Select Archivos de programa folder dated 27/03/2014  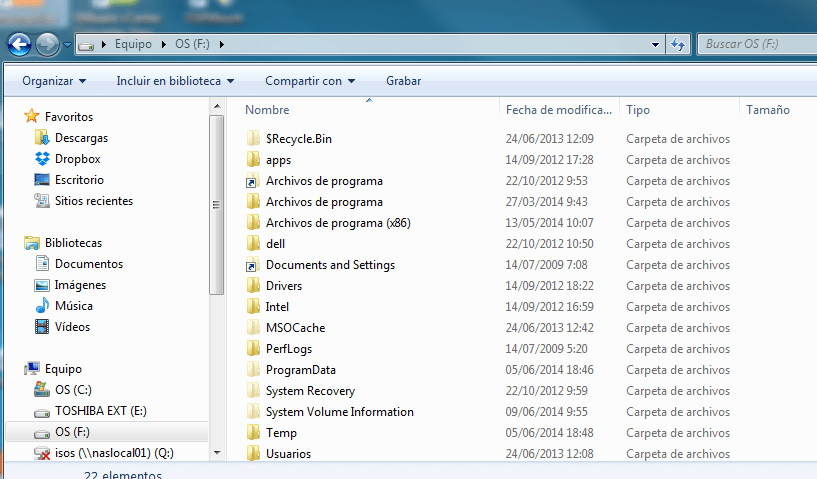click(x=324, y=202)
